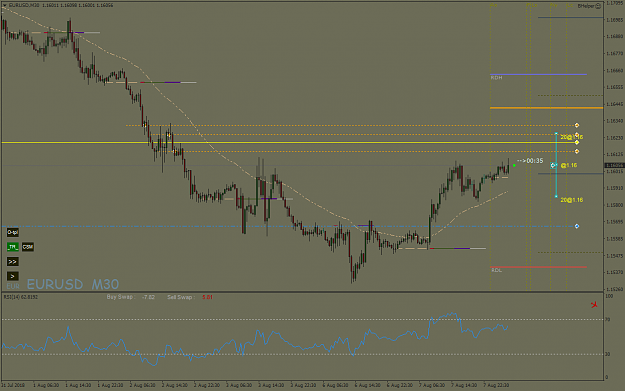This screenshot has width=625, height=391.
Task: Click the D-spl button on the chart
Action: click(13, 232)
